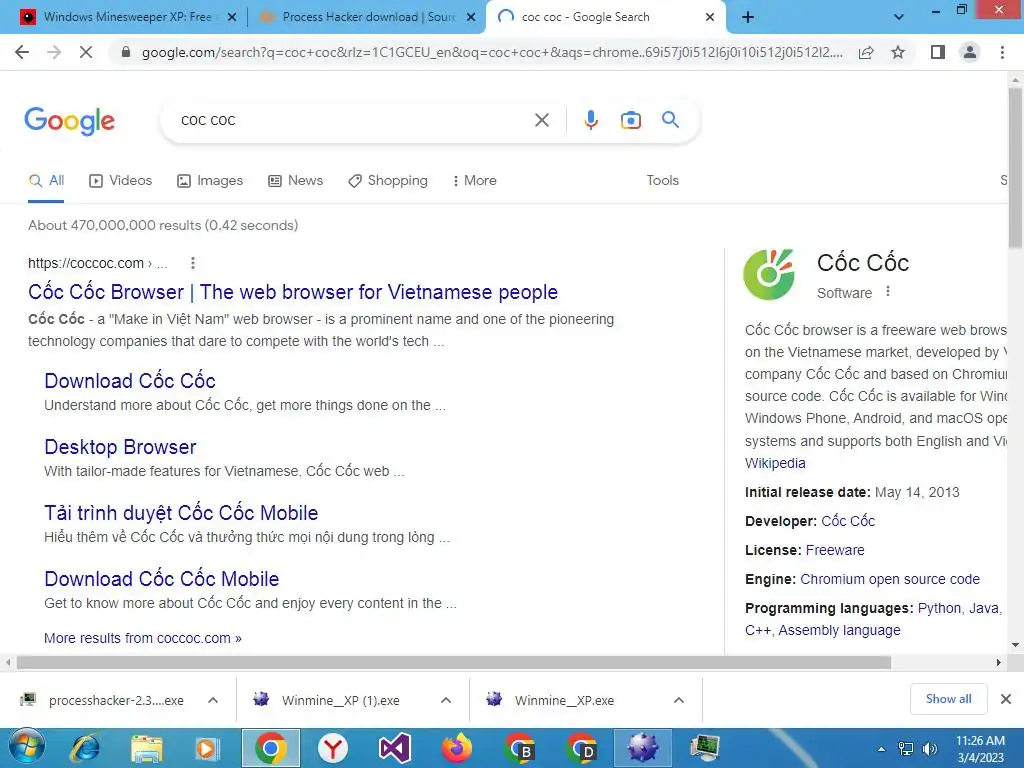1024x768 pixels.
Task: Click More results from coccoc.com
Action: [142, 638]
